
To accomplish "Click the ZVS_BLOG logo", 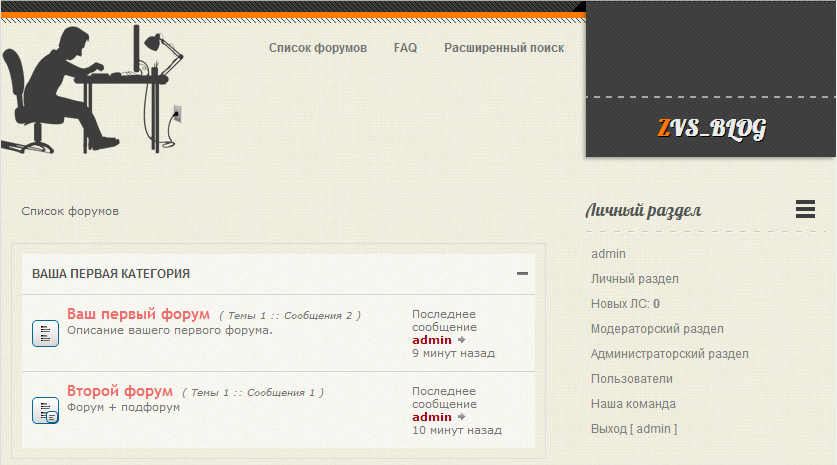I will coord(711,128).
